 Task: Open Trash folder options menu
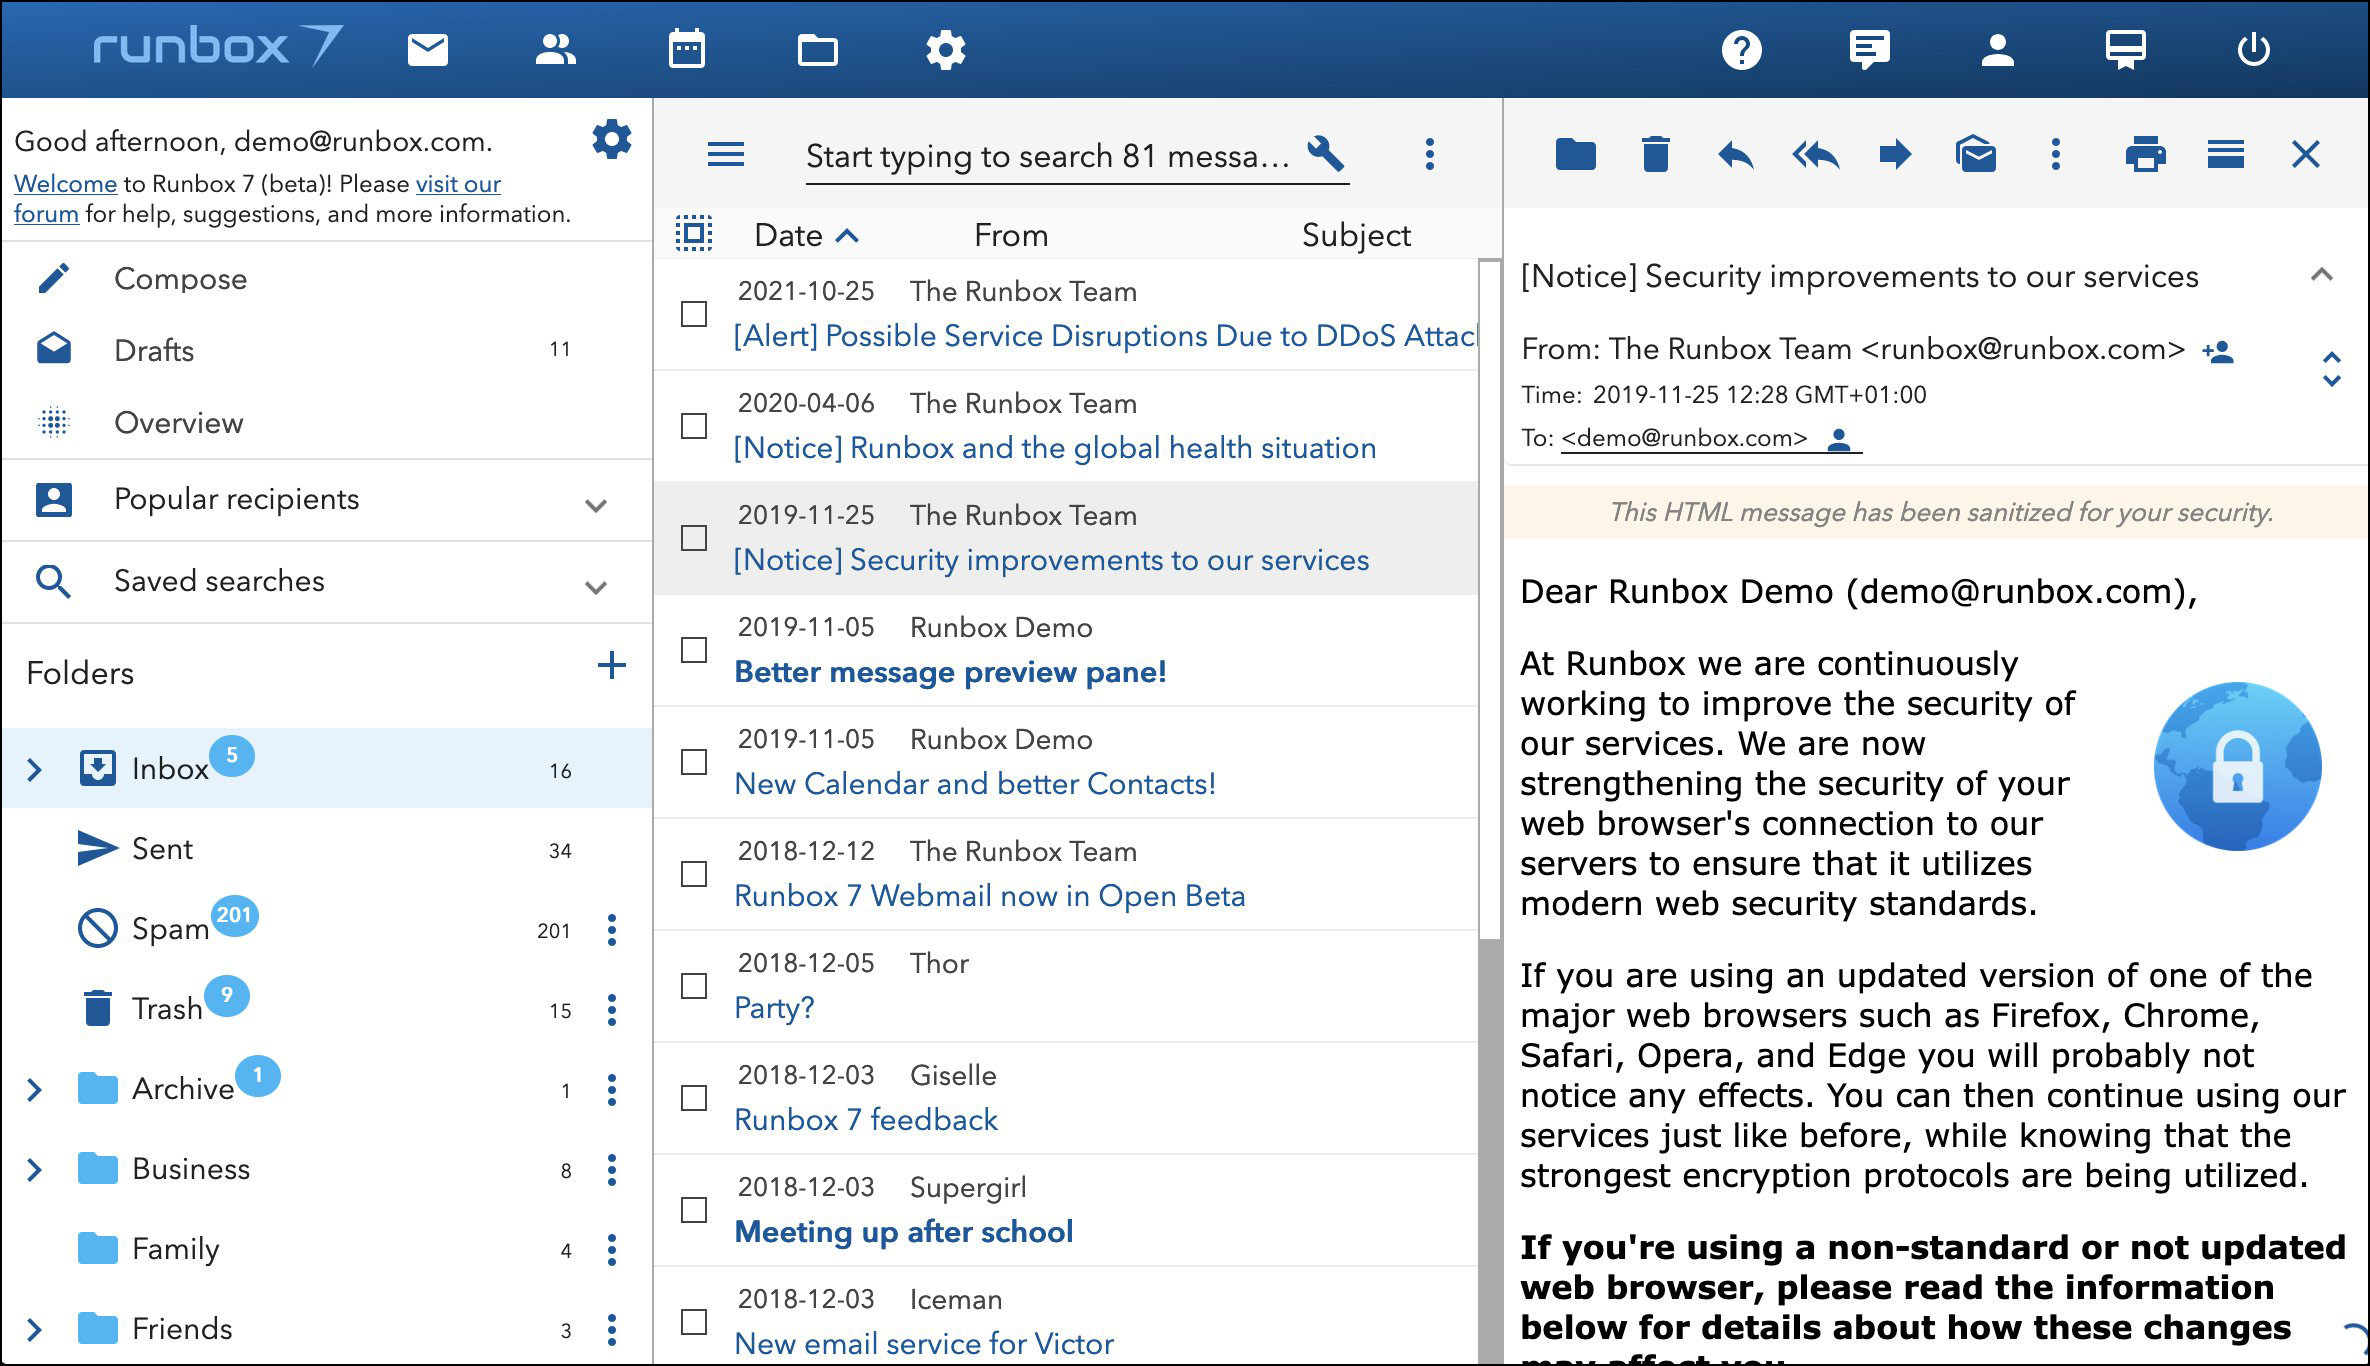tap(611, 1010)
